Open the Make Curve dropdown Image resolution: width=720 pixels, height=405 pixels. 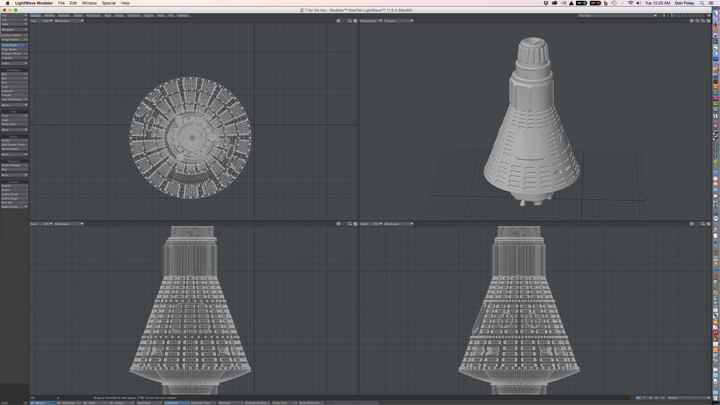click(14, 207)
